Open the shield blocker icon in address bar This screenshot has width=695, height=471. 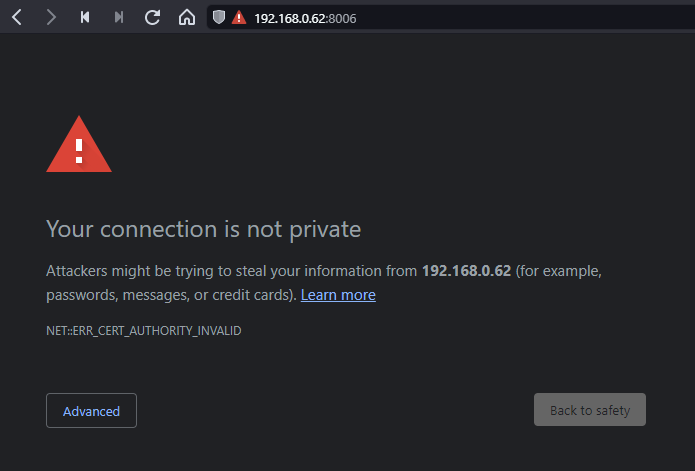pyautogui.click(x=220, y=18)
